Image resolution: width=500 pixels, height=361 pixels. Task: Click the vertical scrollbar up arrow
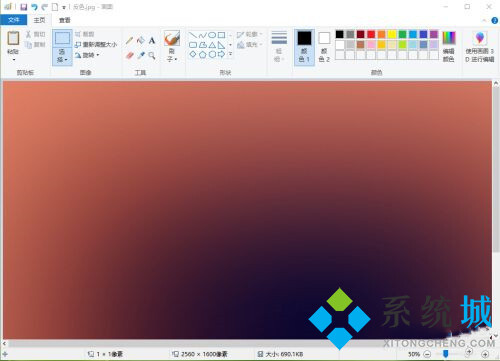496,83
